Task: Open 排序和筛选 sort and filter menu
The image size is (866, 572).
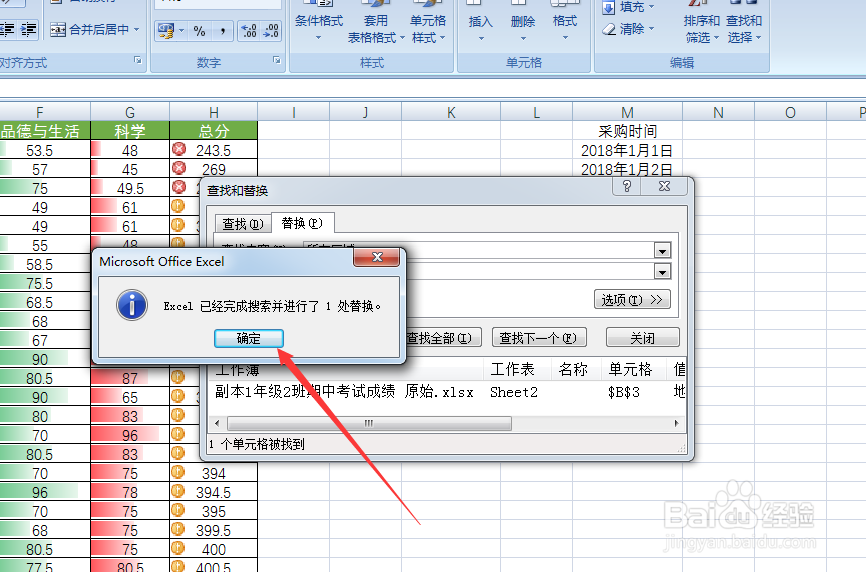Action: pos(701,22)
